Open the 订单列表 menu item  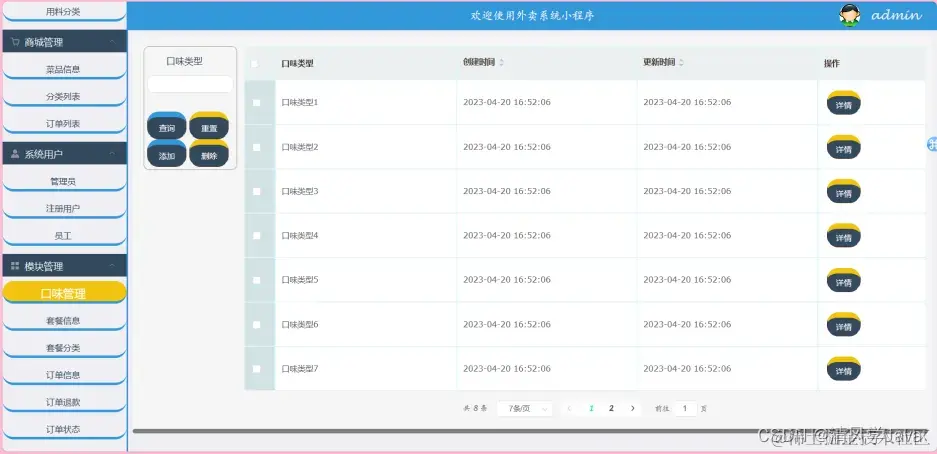(64, 124)
